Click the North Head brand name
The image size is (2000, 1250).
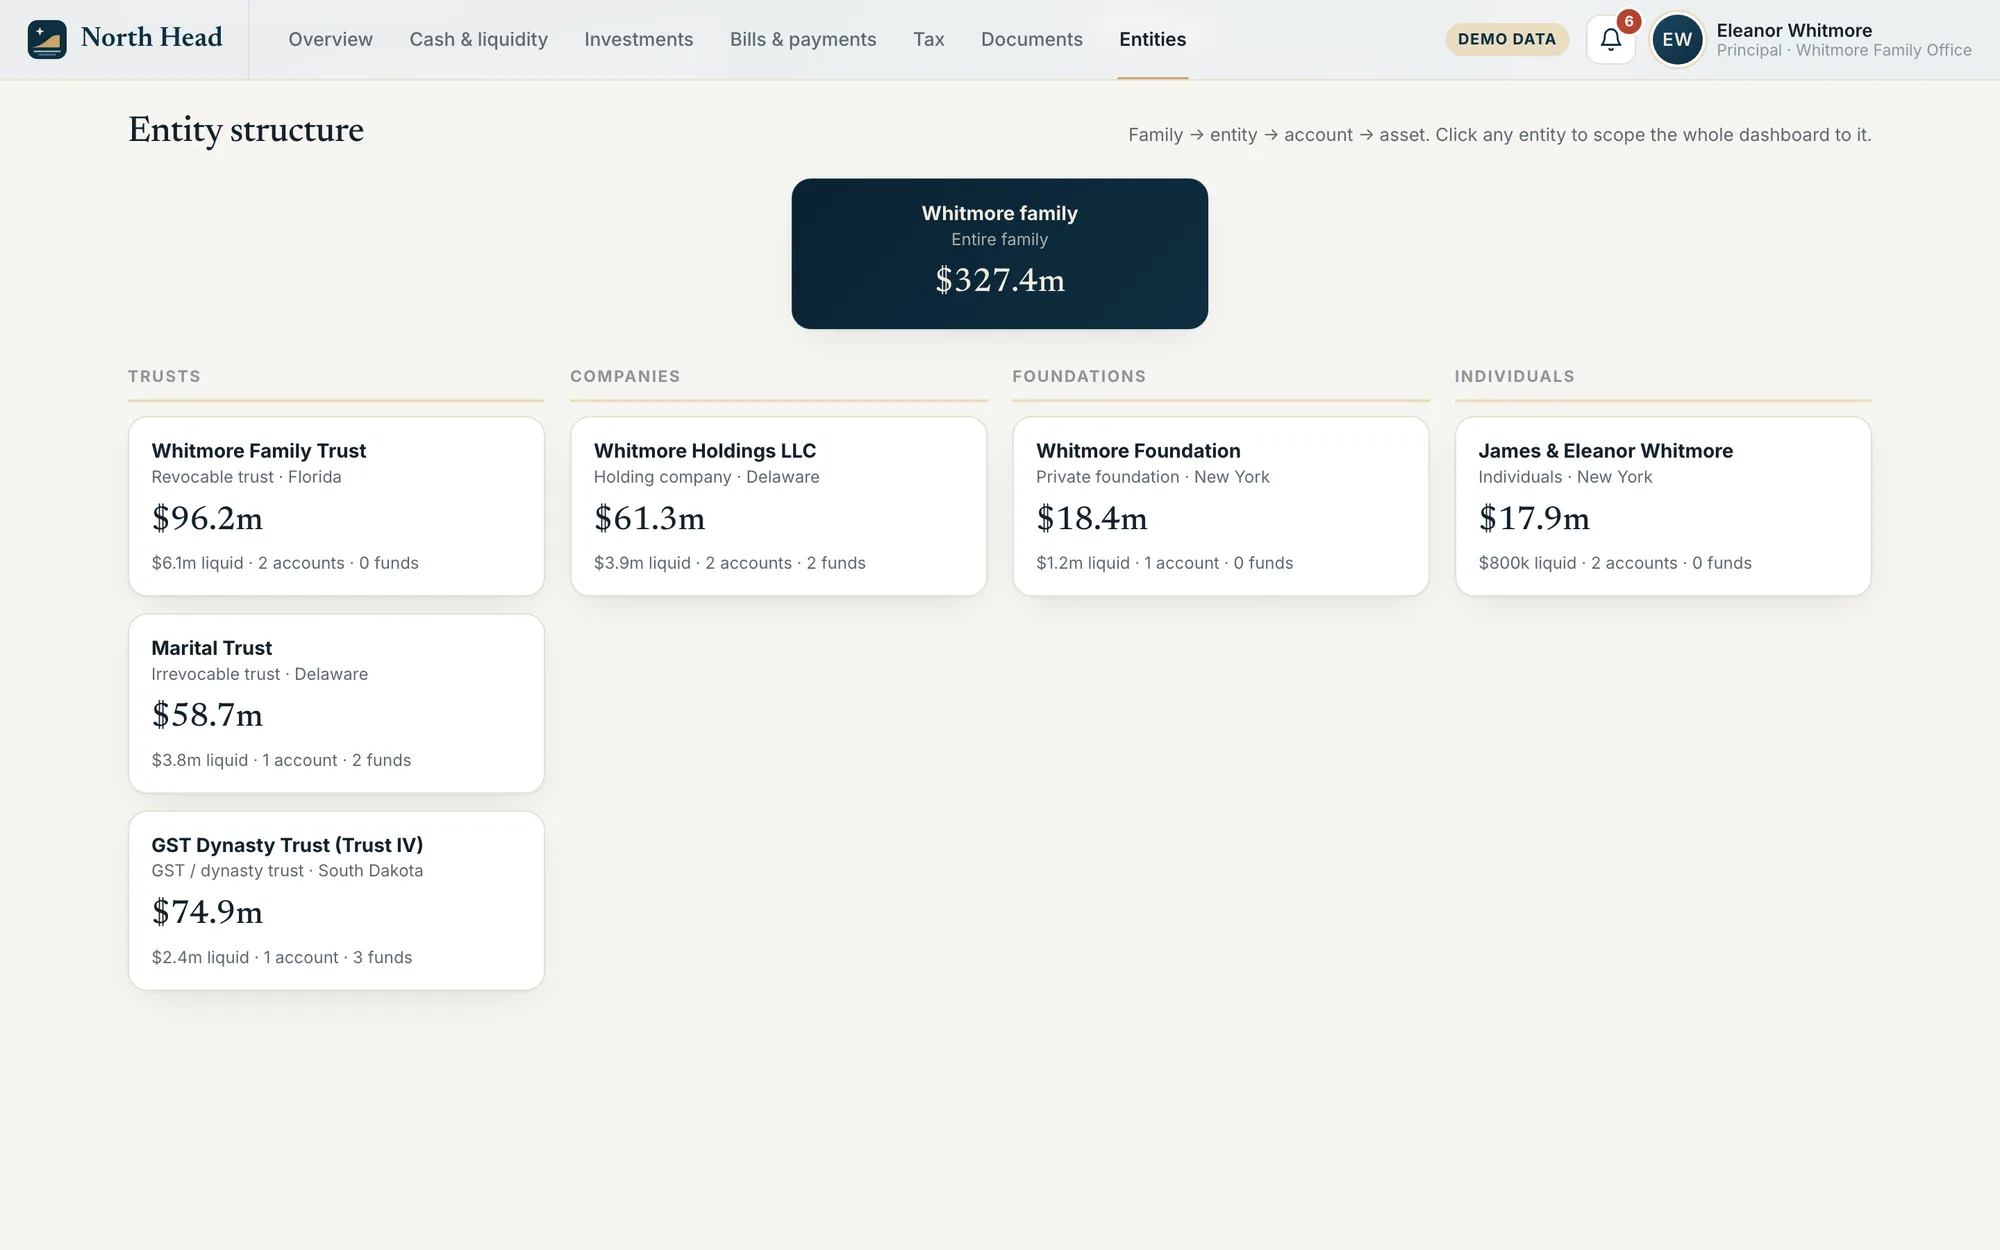pyautogui.click(x=151, y=37)
